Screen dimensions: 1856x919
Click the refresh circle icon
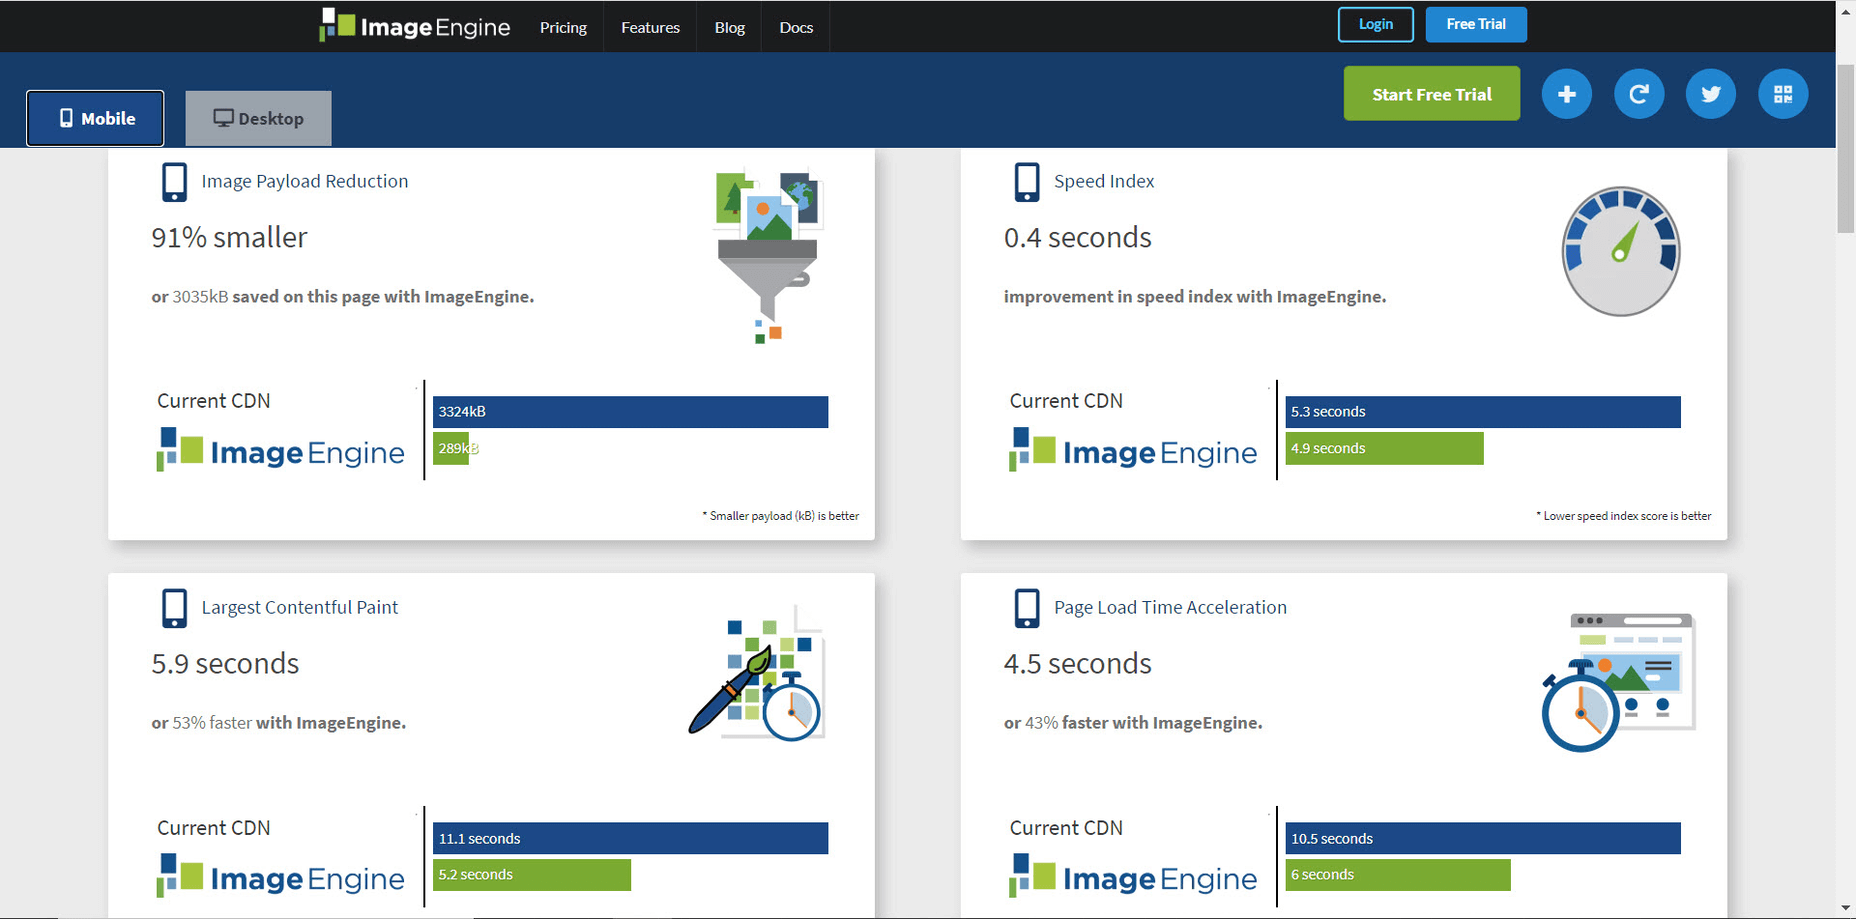point(1638,94)
